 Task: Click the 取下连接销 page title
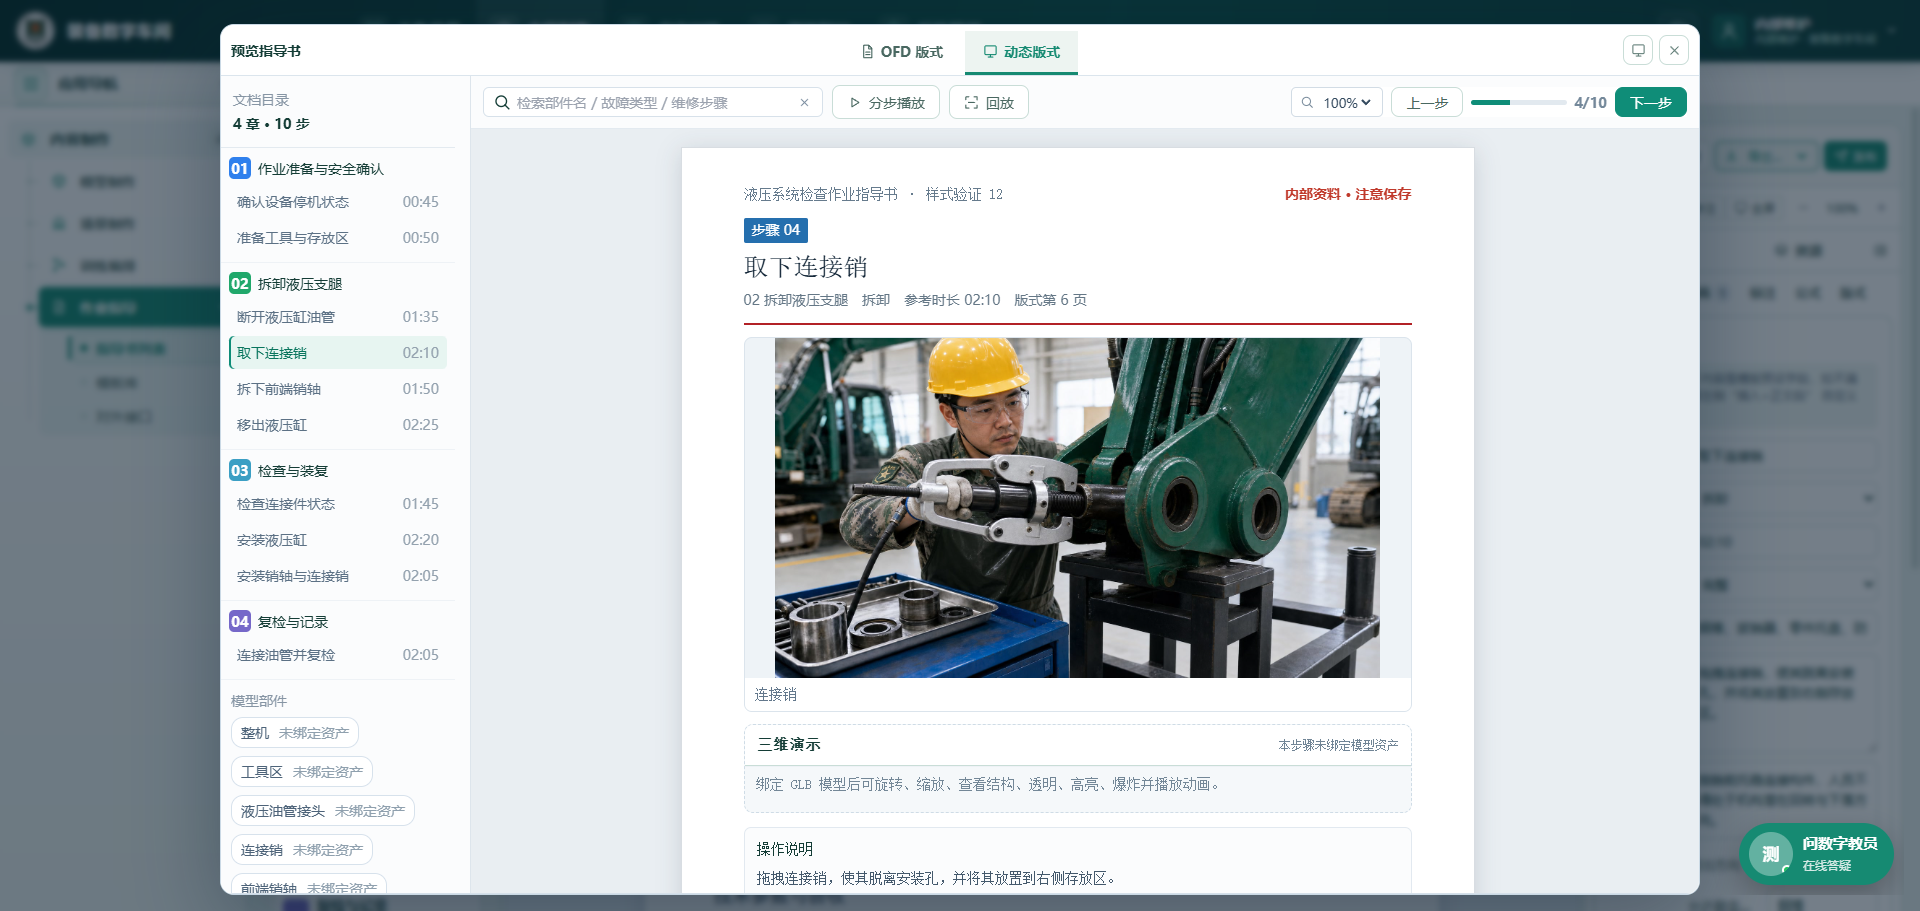pyautogui.click(x=806, y=267)
